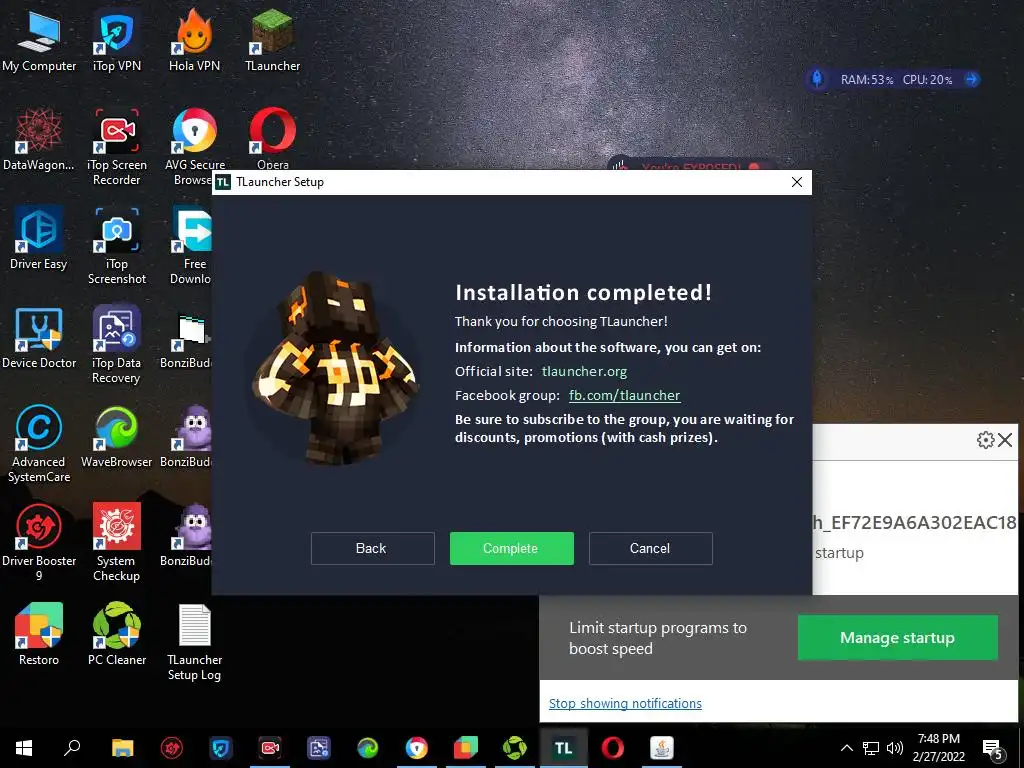This screenshot has height=768, width=1024.
Task: Open DataWagon desktop shortcut
Action: (39, 140)
